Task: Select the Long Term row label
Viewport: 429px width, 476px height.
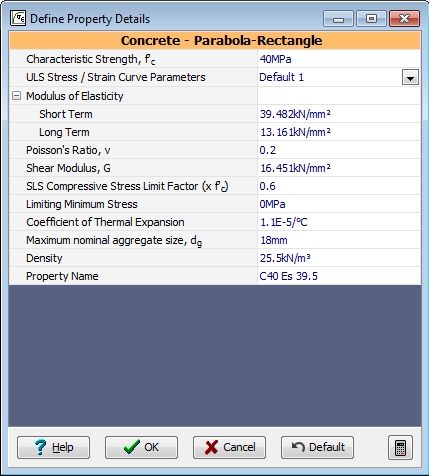Action: coord(64,132)
